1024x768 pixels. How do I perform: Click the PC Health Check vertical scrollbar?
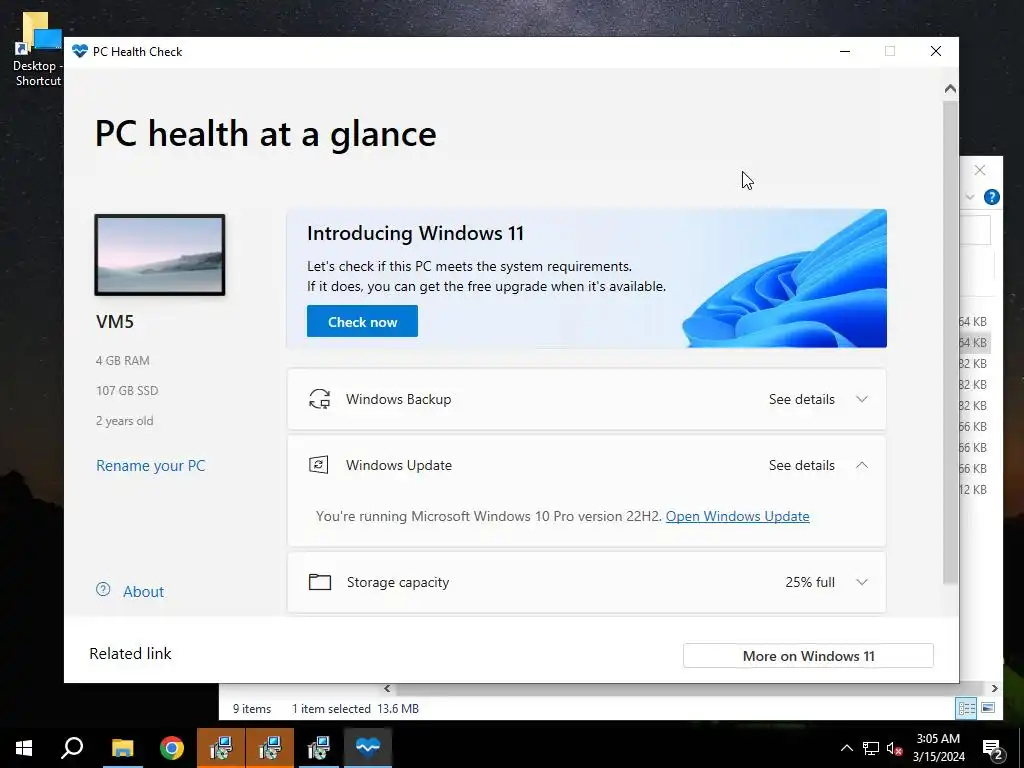point(950,340)
